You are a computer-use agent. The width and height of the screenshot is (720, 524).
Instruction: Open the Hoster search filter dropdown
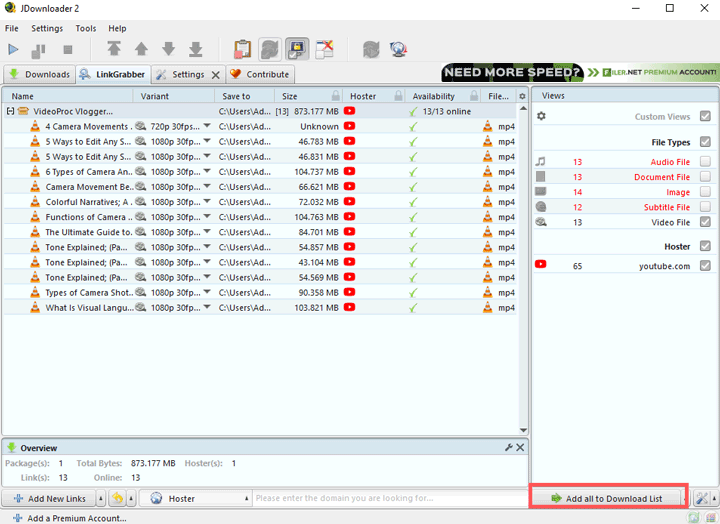click(x=196, y=498)
